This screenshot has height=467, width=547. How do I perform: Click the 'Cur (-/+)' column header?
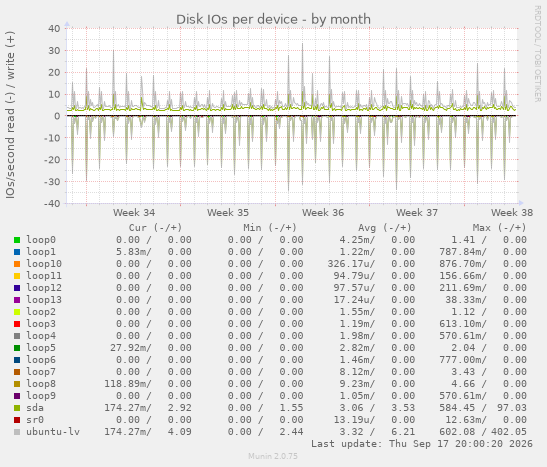pyautogui.click(x=156, y=228)
